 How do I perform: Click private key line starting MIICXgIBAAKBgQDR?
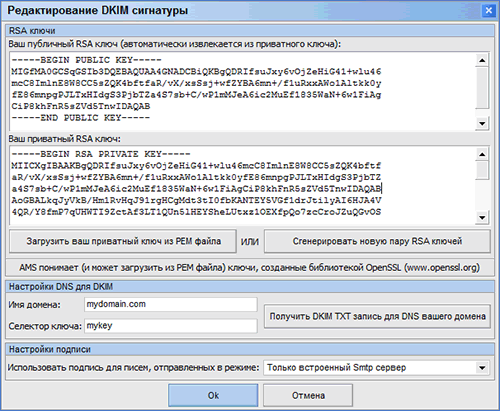click(196, 166)
